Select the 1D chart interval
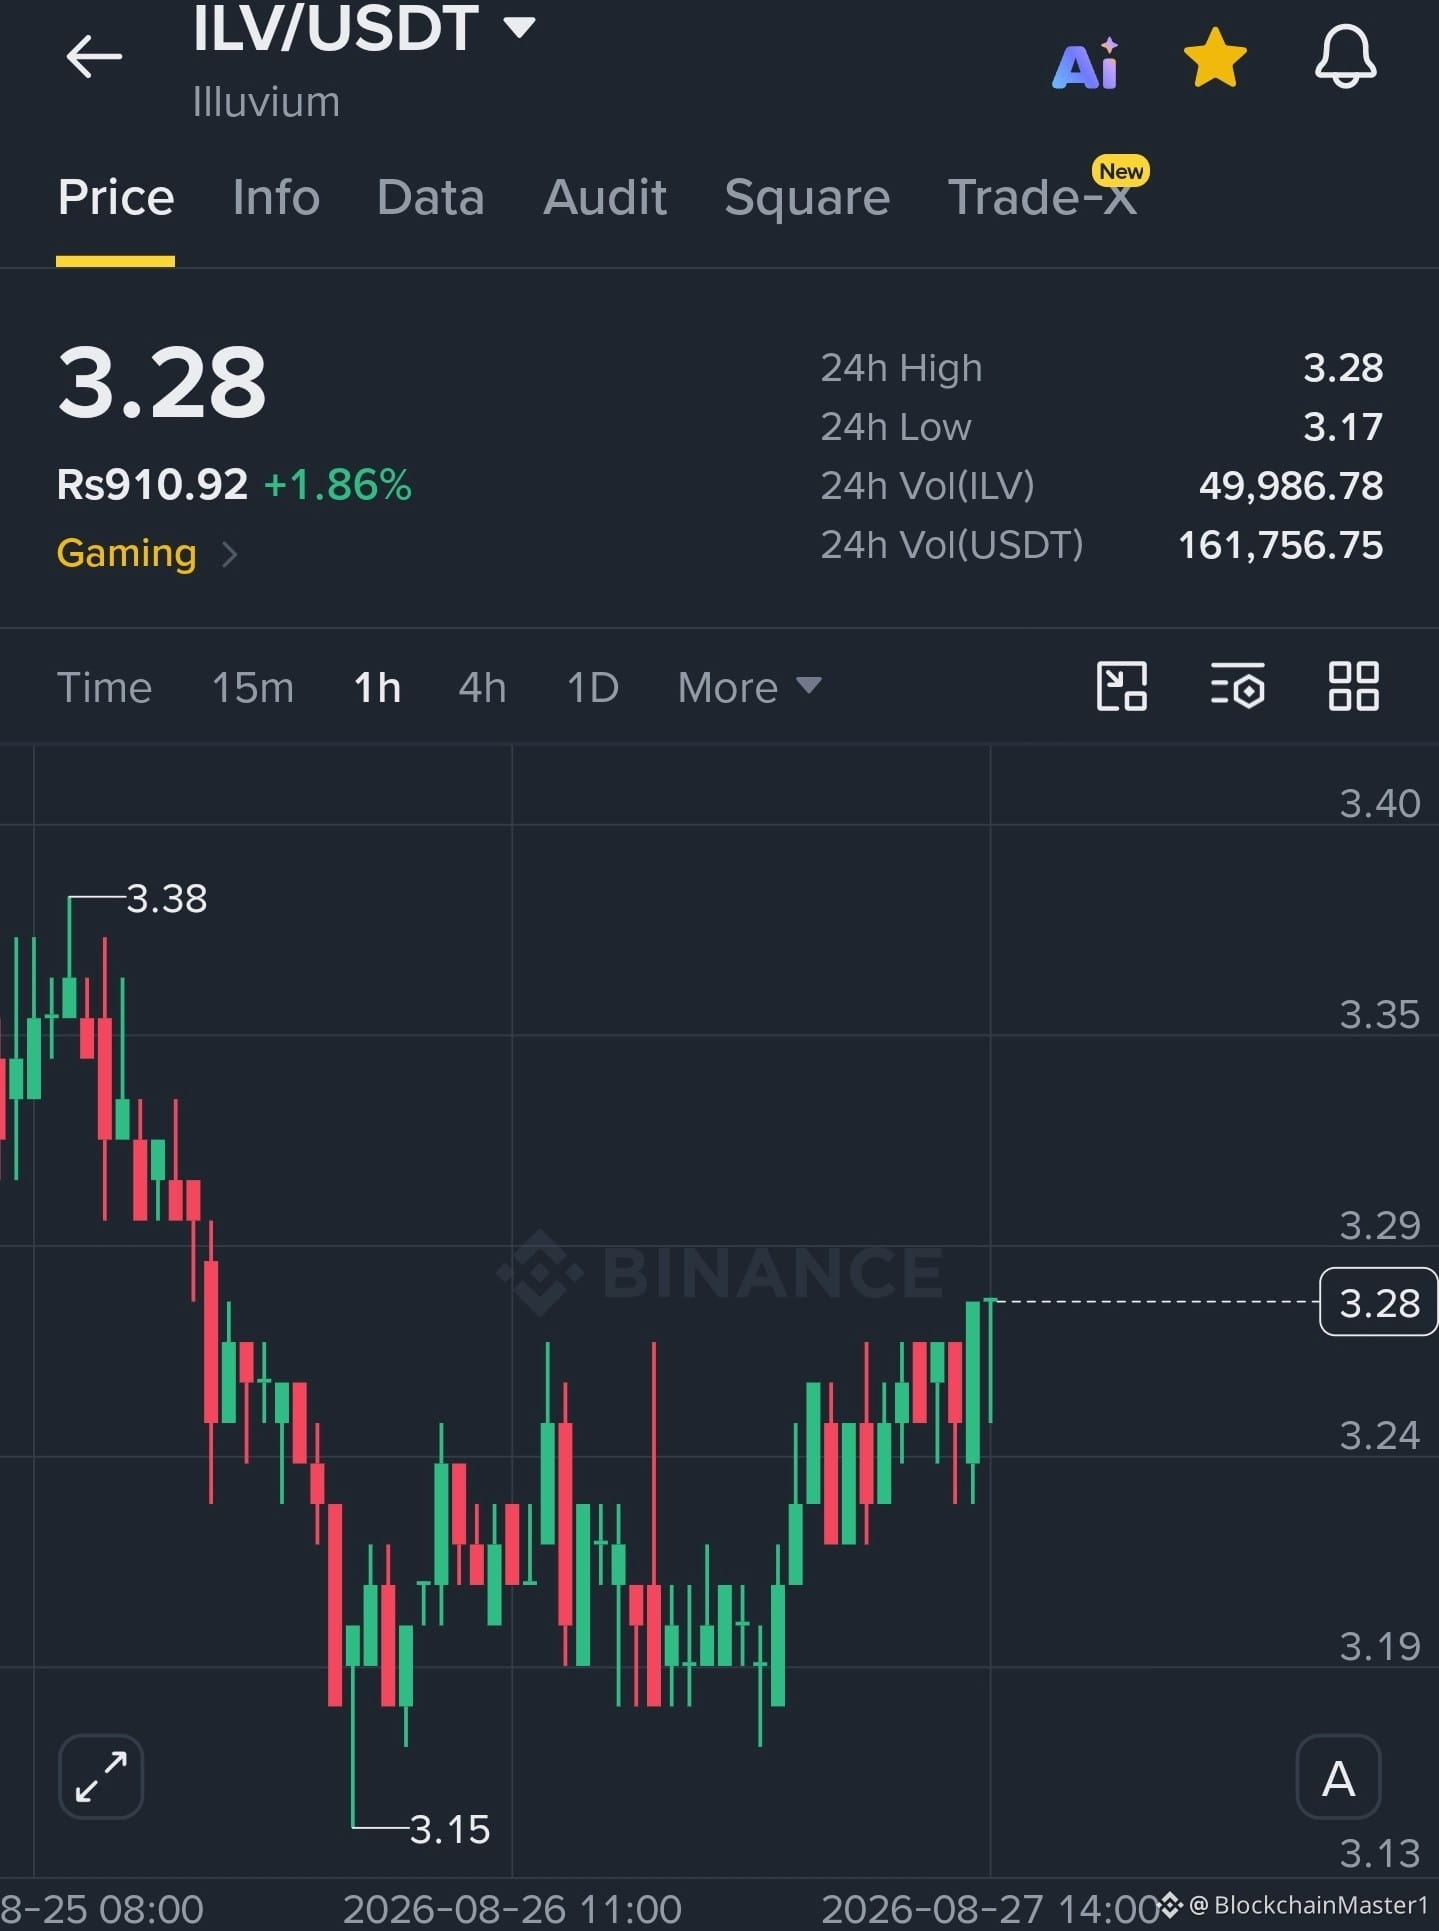Image resolution: width=1439 pixels, height=1931 pixels. click(x=593, y=688)
